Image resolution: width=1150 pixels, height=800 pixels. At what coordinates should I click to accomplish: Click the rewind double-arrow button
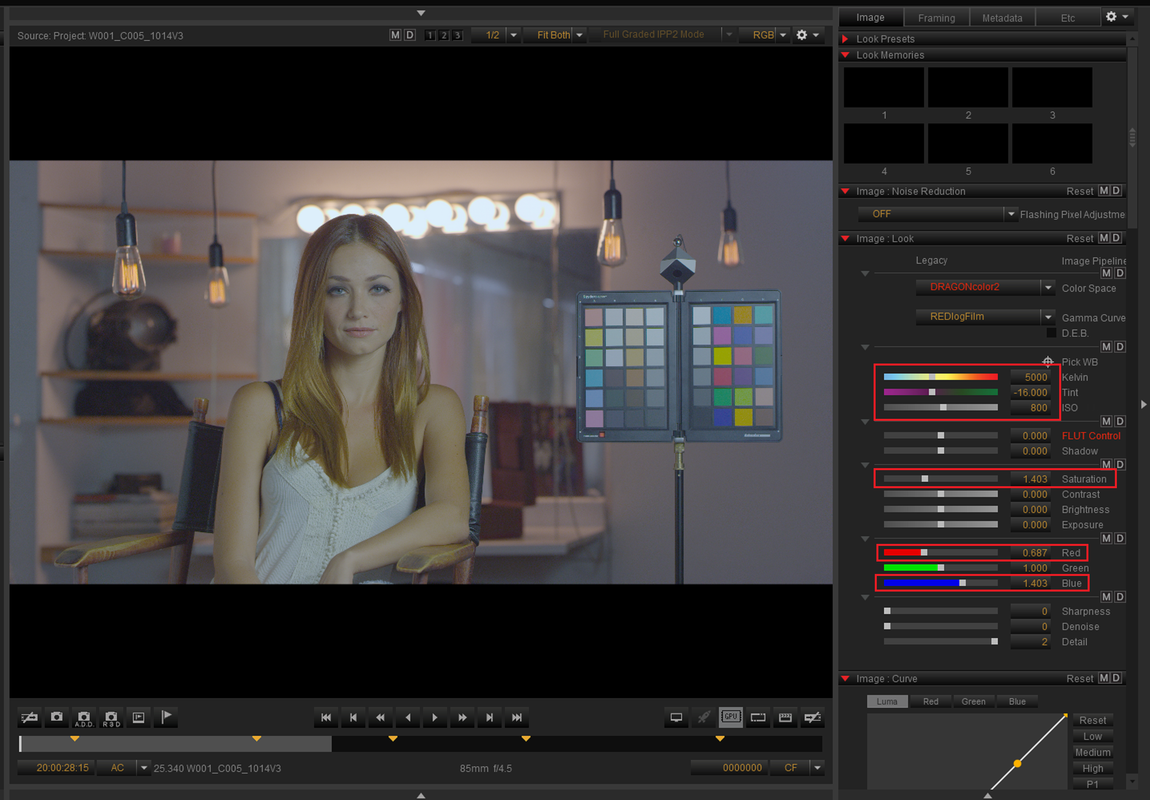point(380,717)
